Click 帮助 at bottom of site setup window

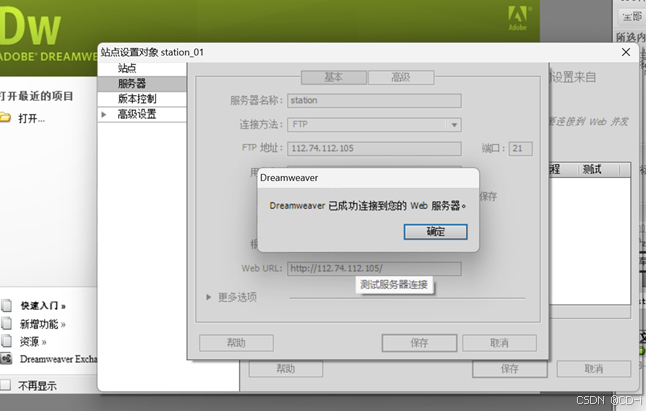tap(286, 369)
